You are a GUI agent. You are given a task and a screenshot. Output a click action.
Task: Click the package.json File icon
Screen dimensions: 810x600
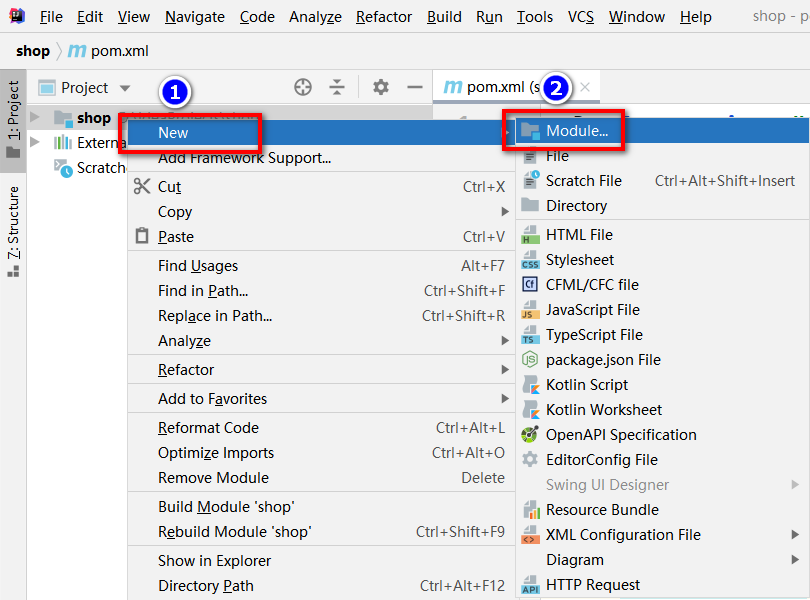point(530,359)
